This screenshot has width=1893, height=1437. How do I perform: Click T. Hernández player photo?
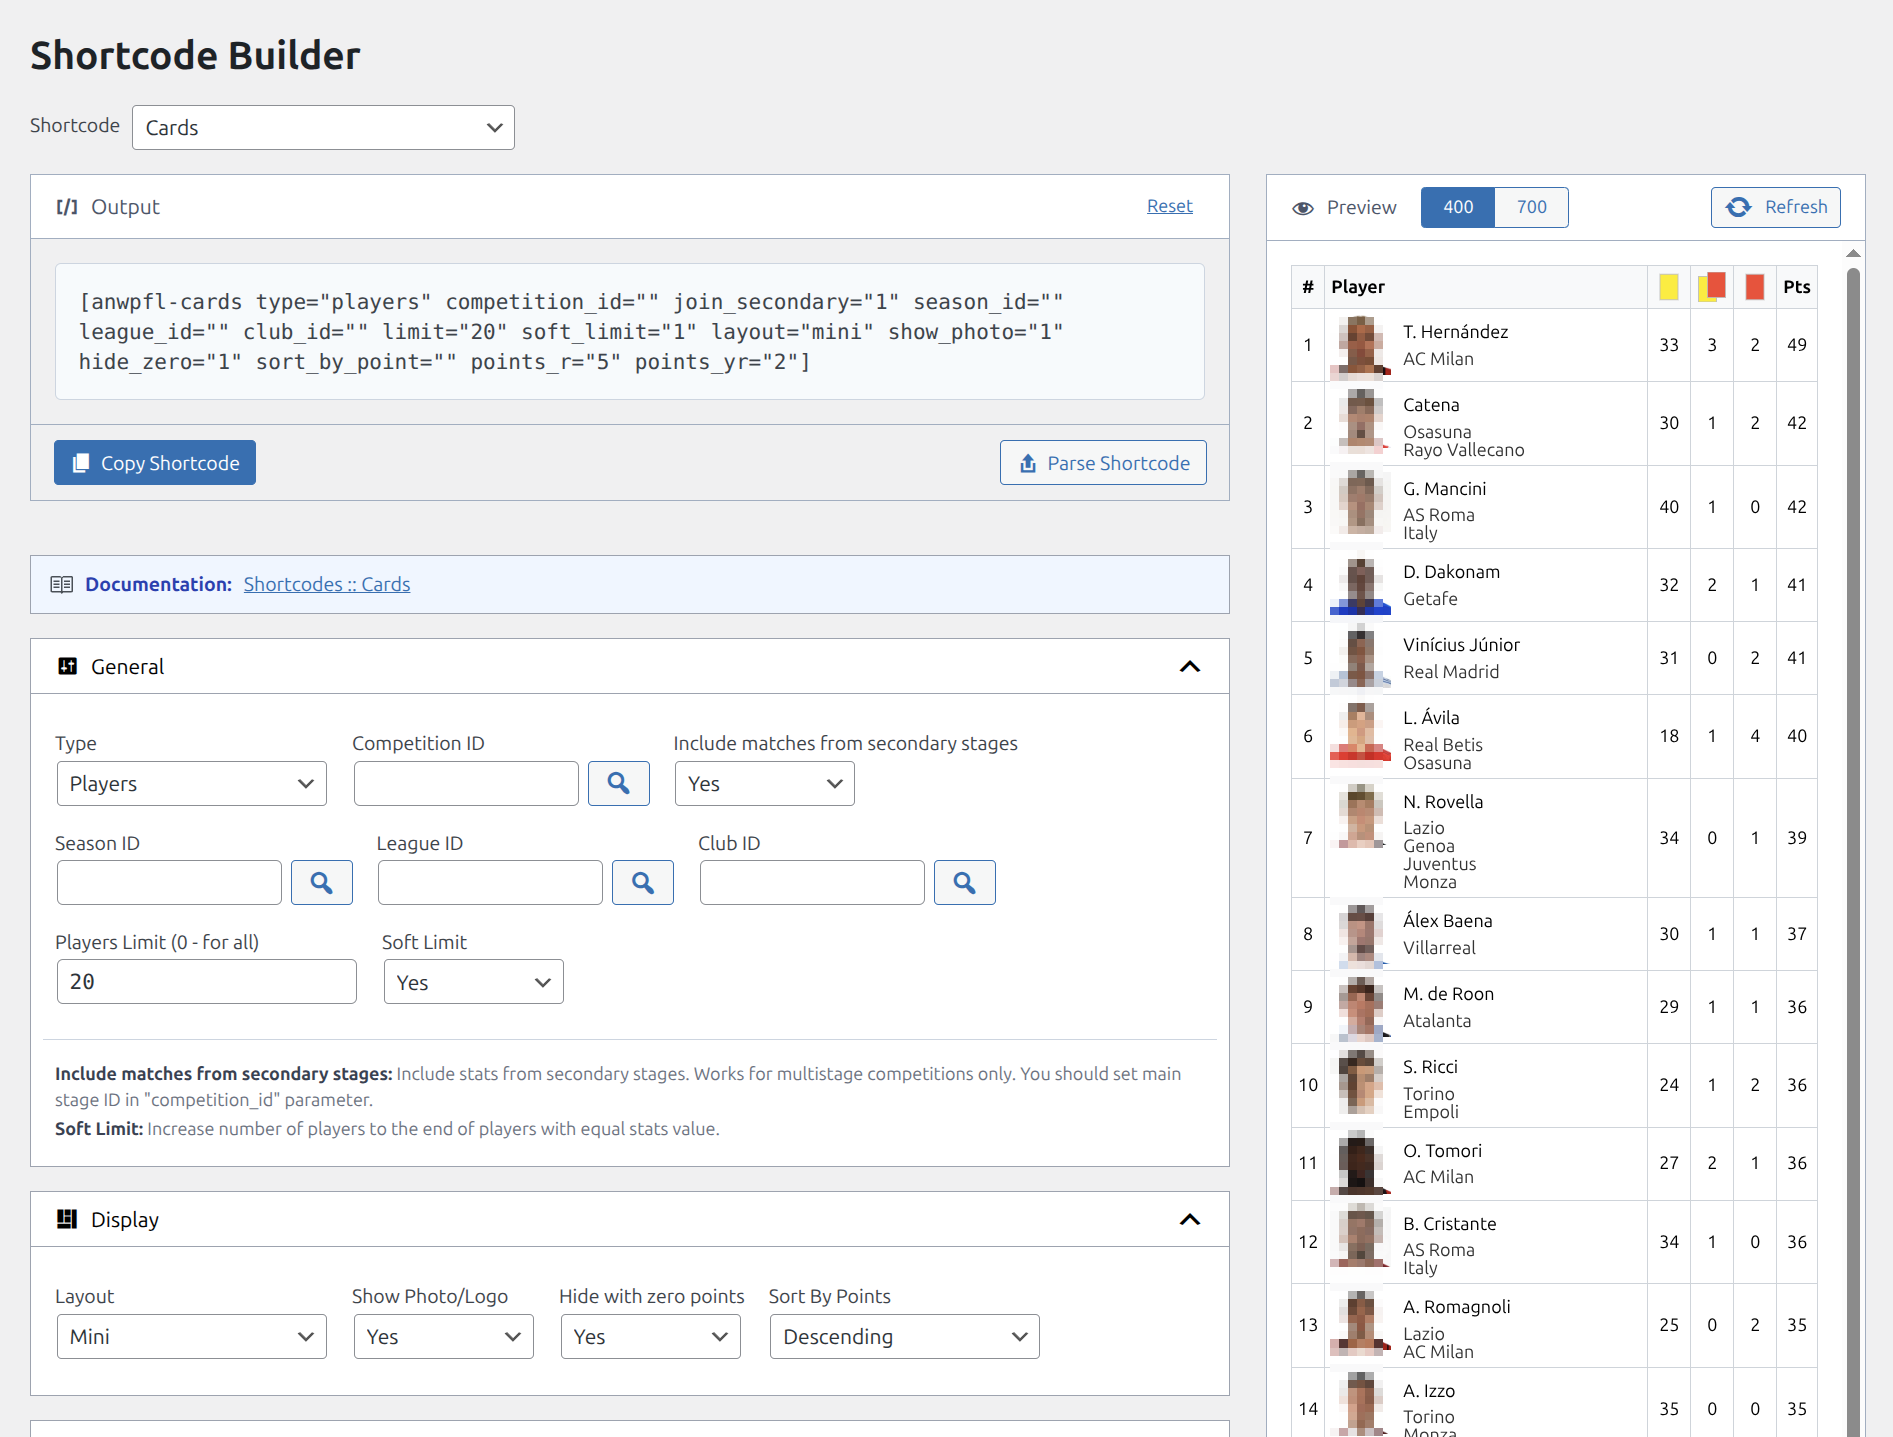point(1360,345)
